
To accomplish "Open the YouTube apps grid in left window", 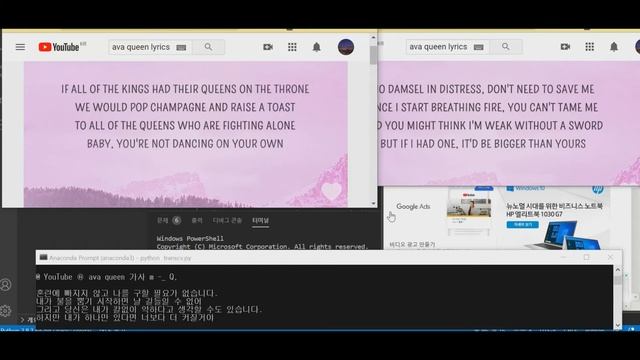I will [292, 47].
